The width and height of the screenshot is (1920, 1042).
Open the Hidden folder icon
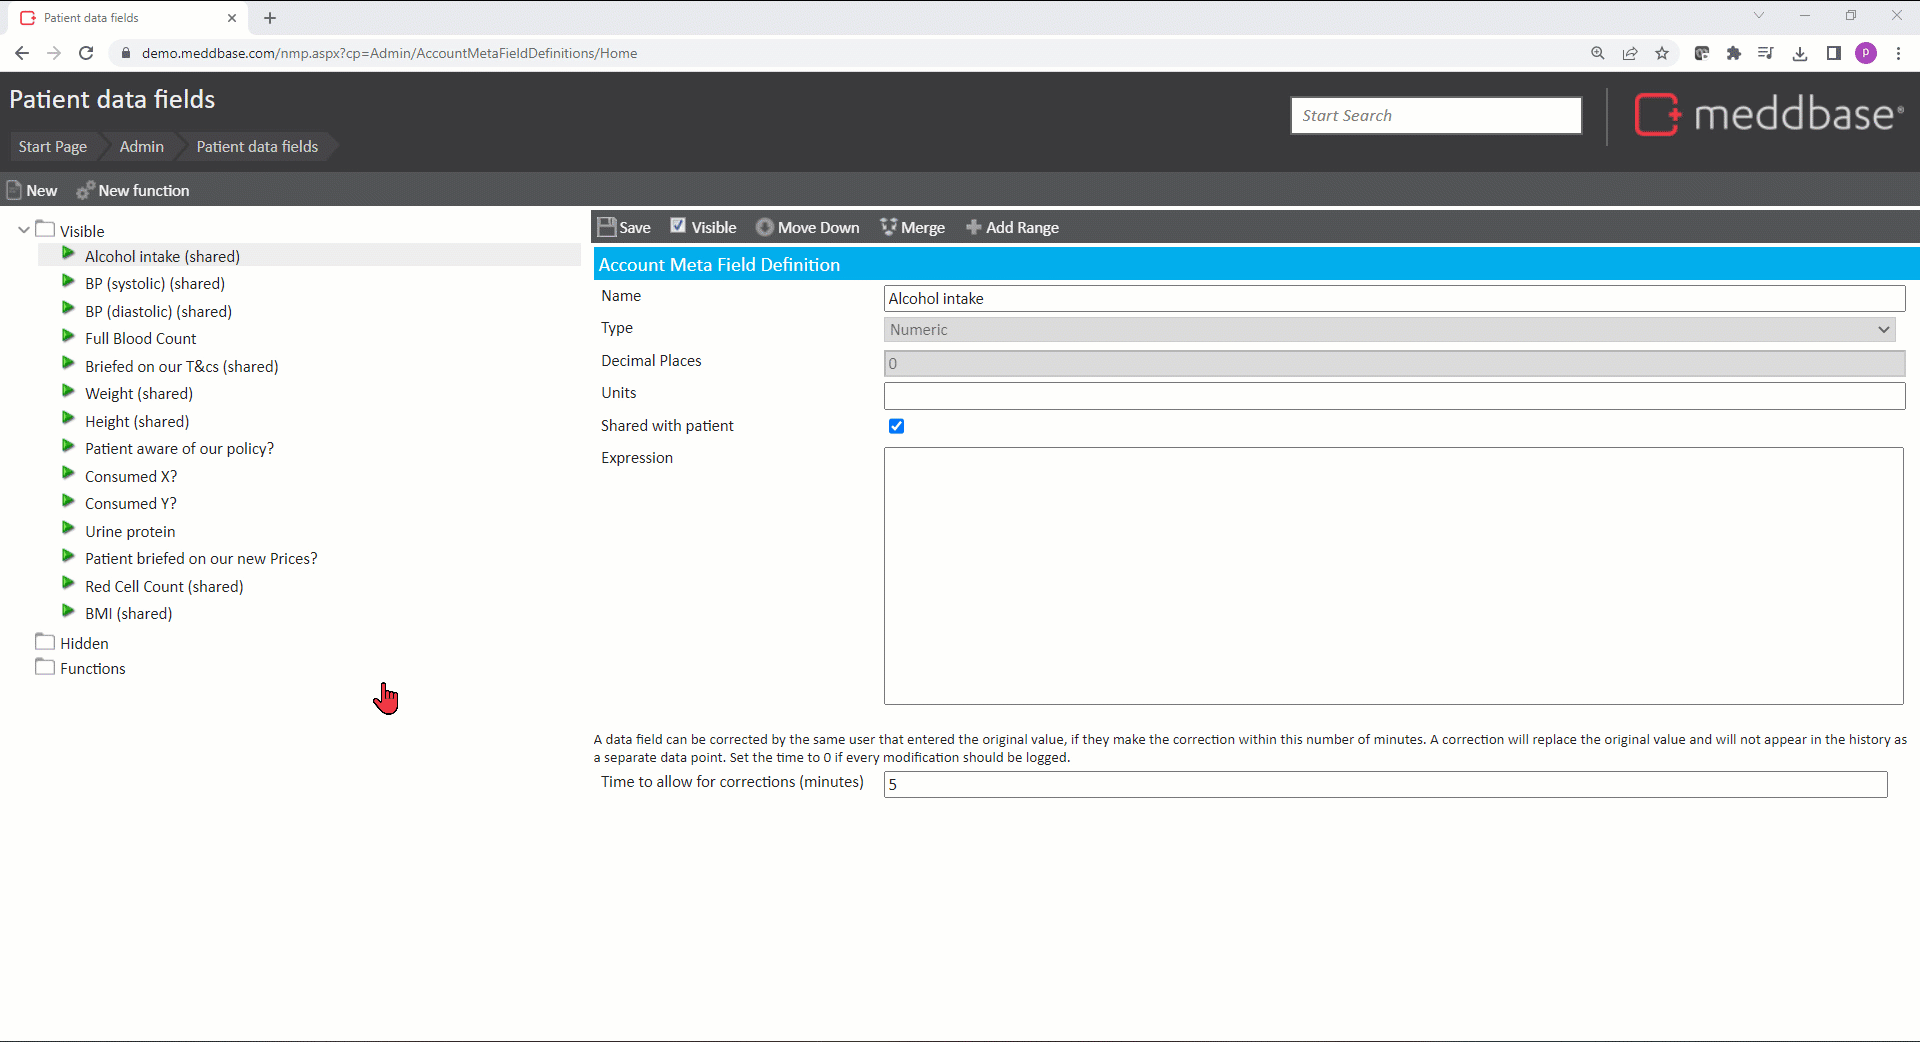point(45,642)
